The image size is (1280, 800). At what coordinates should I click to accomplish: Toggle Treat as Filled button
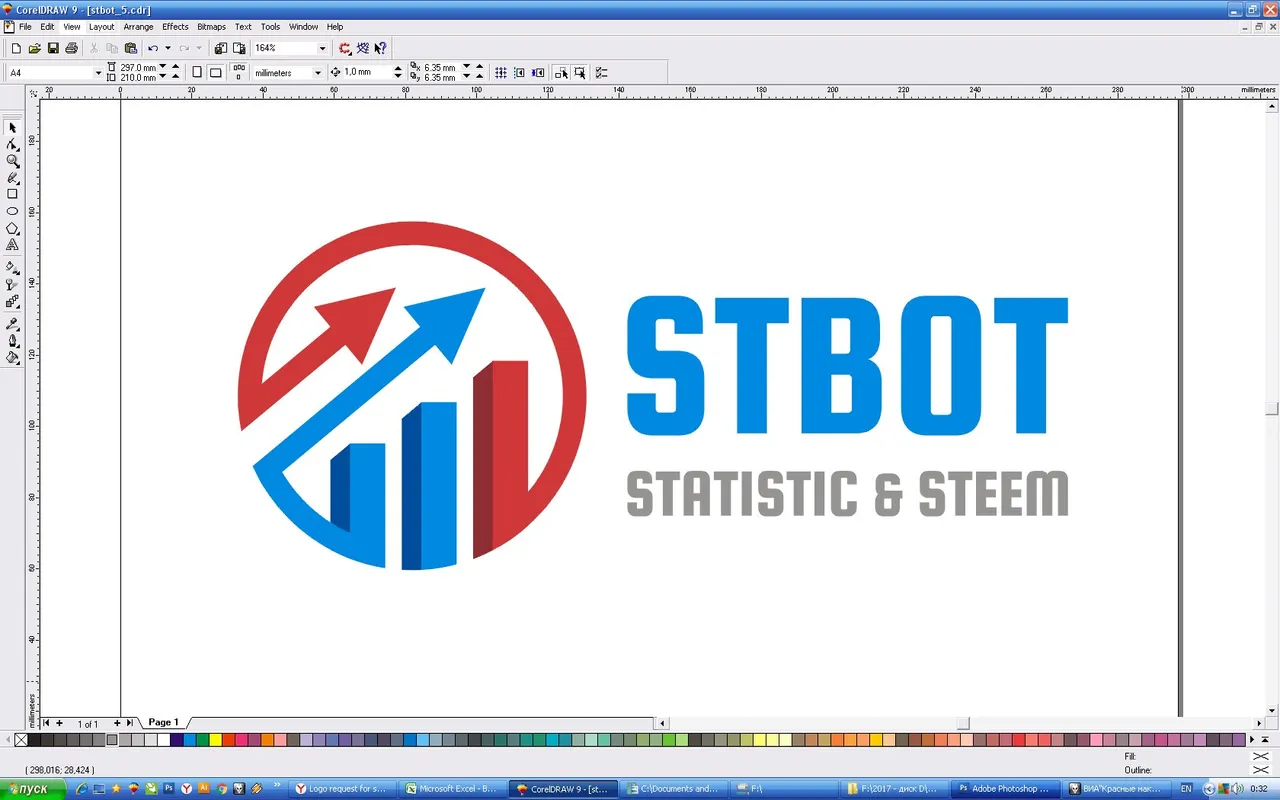pyautogui.click(x=580, y=72)
